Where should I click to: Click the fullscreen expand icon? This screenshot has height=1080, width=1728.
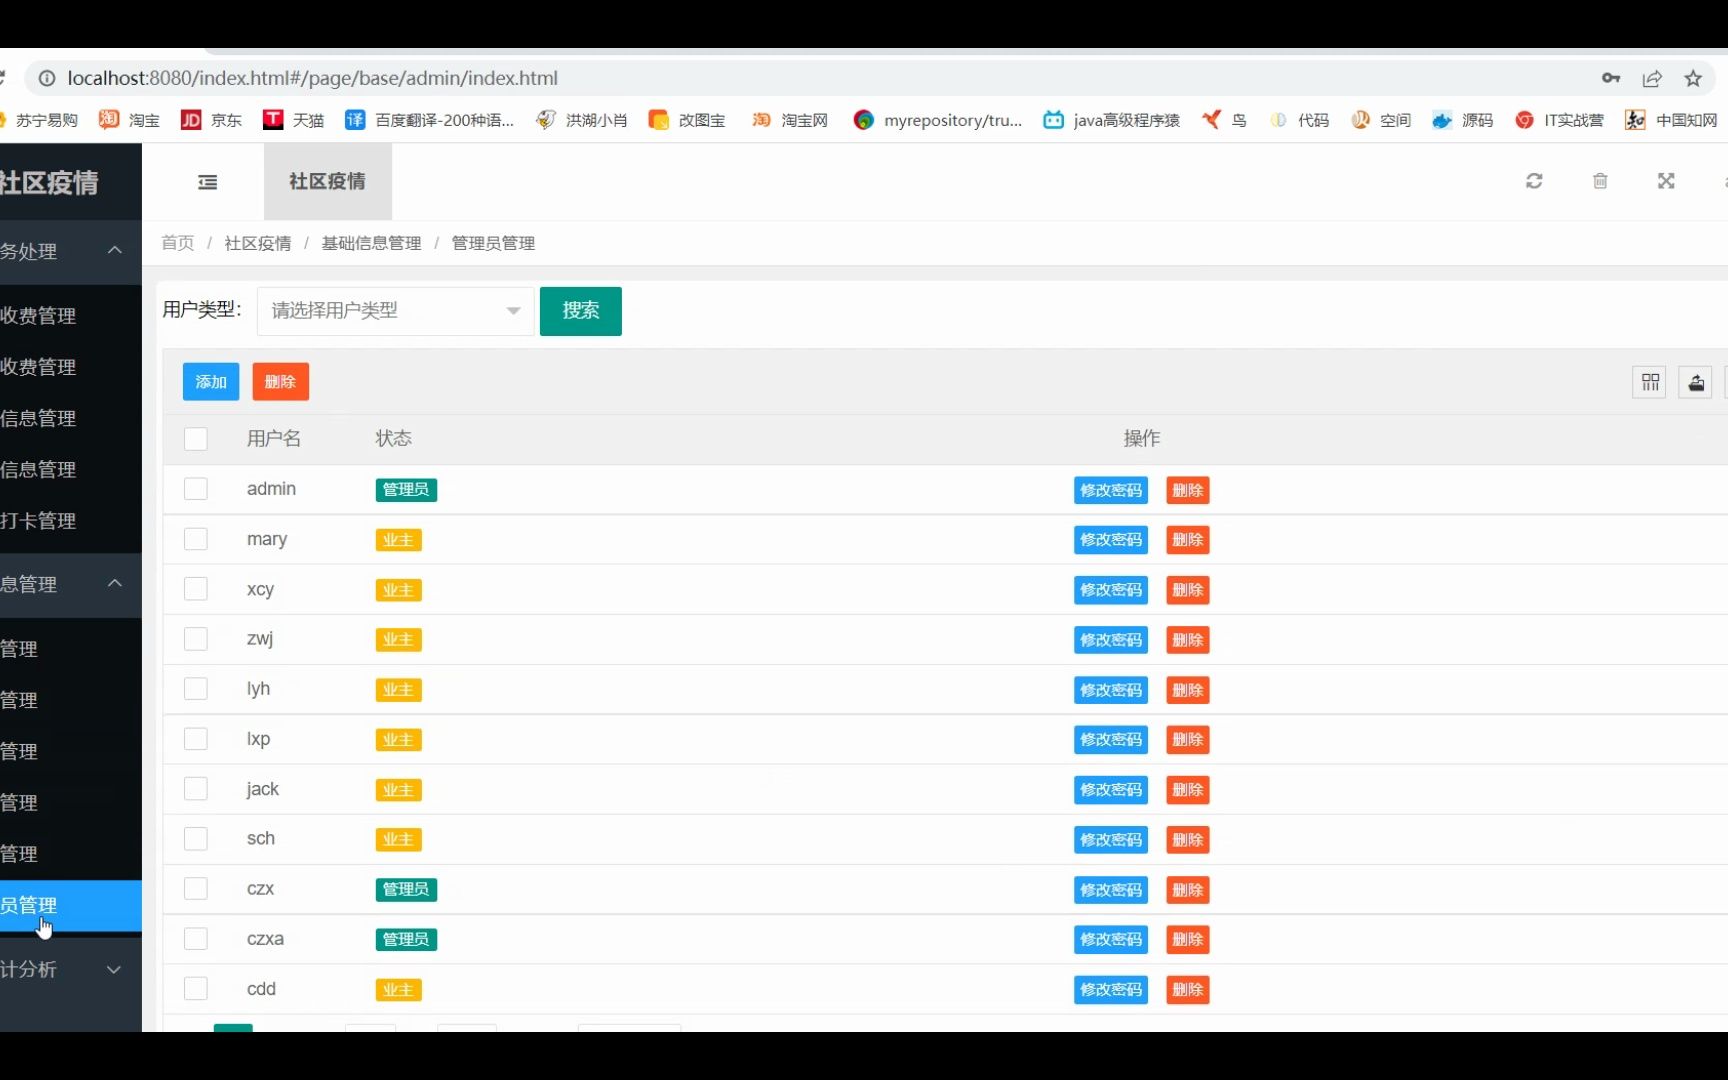tap(1666, 181)
